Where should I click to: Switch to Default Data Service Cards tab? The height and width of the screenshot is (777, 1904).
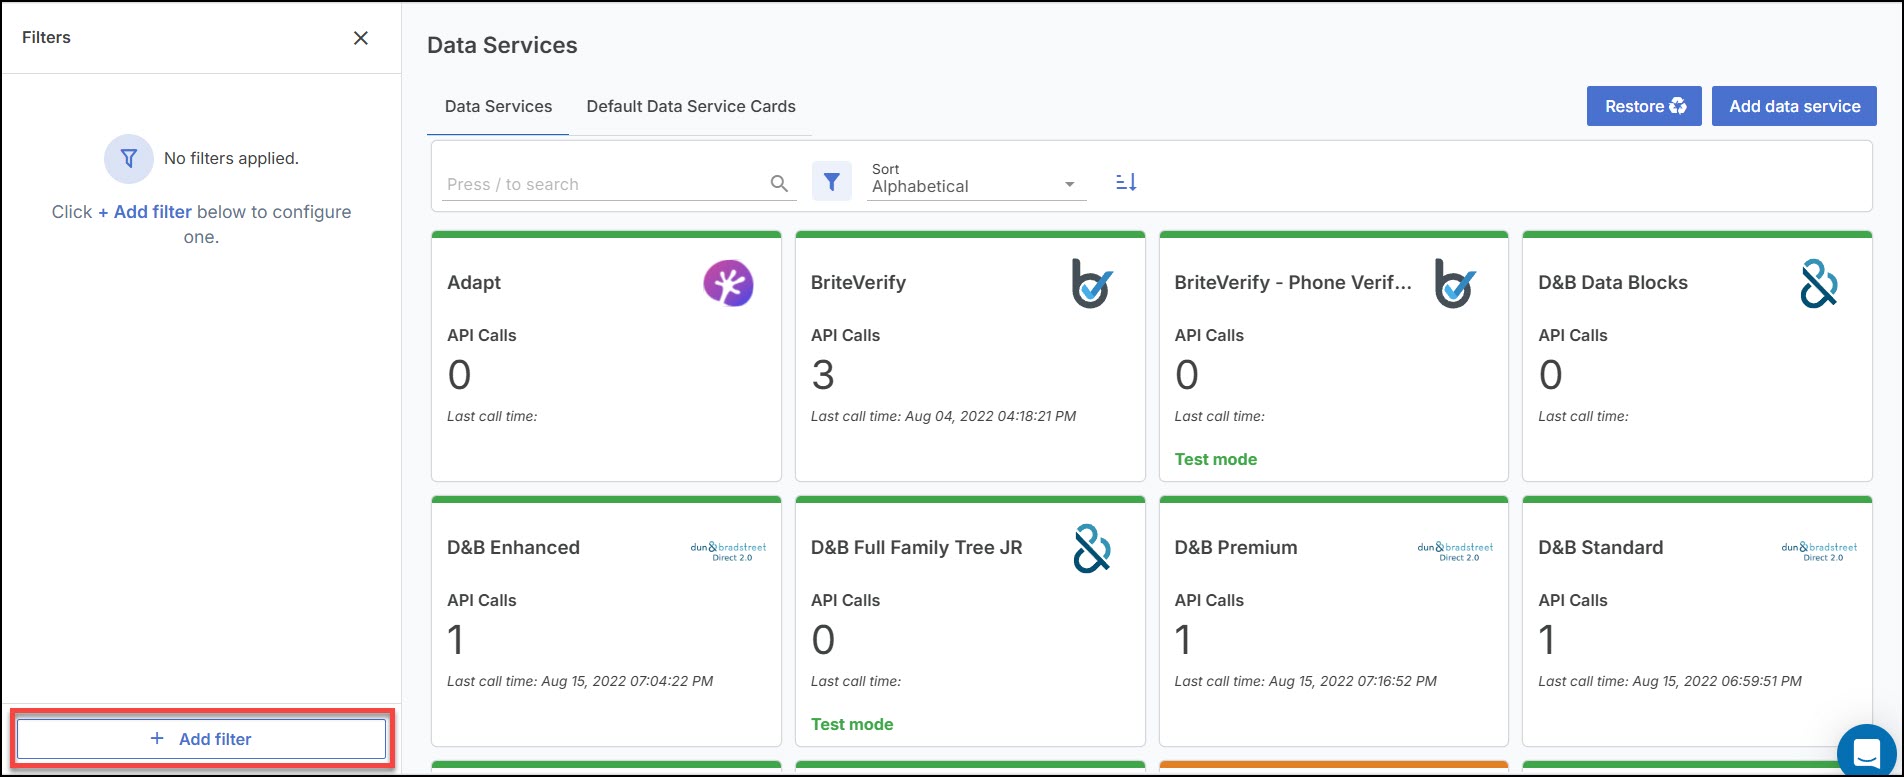tap(691, 106)
